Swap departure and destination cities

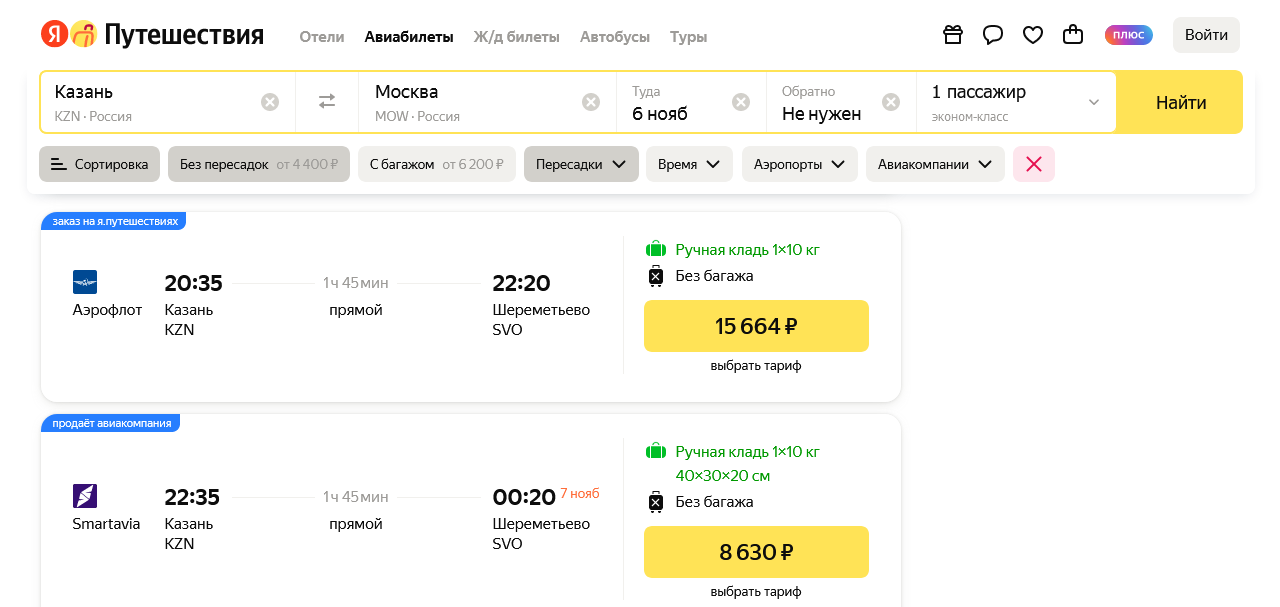[327, 101]
